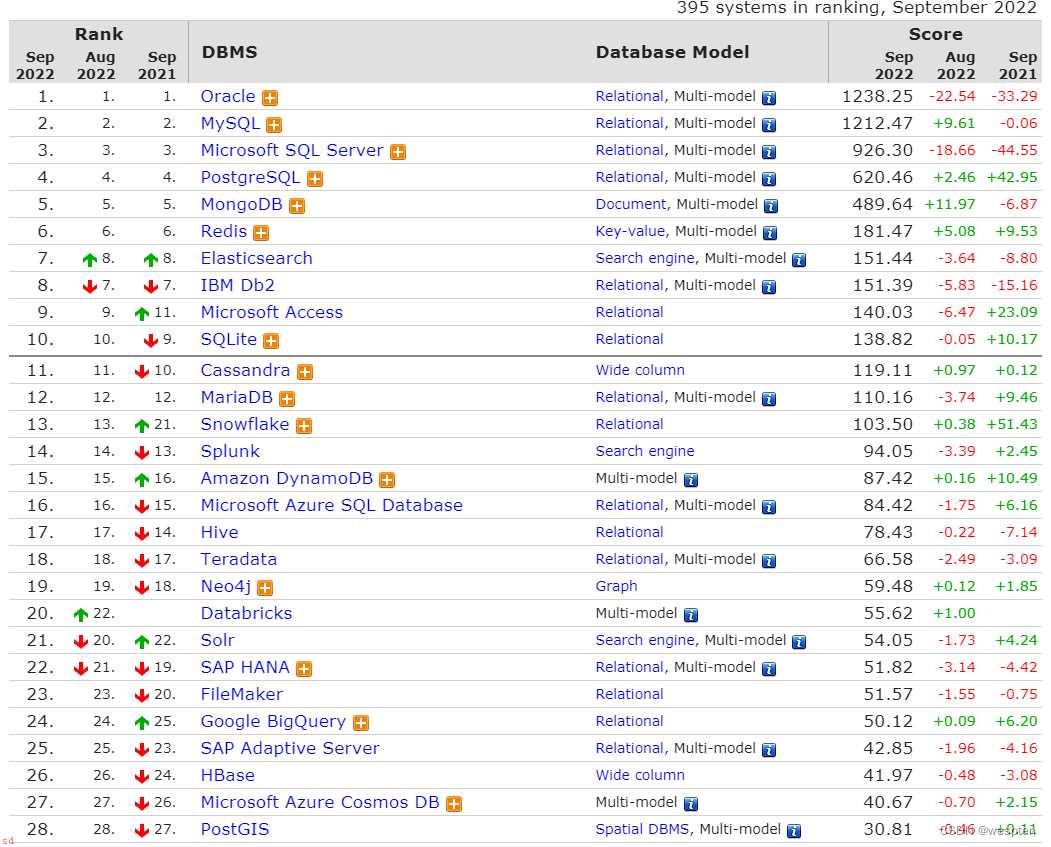Click the orange plus icon beside PostgreSQL

(x=315, y=178)
